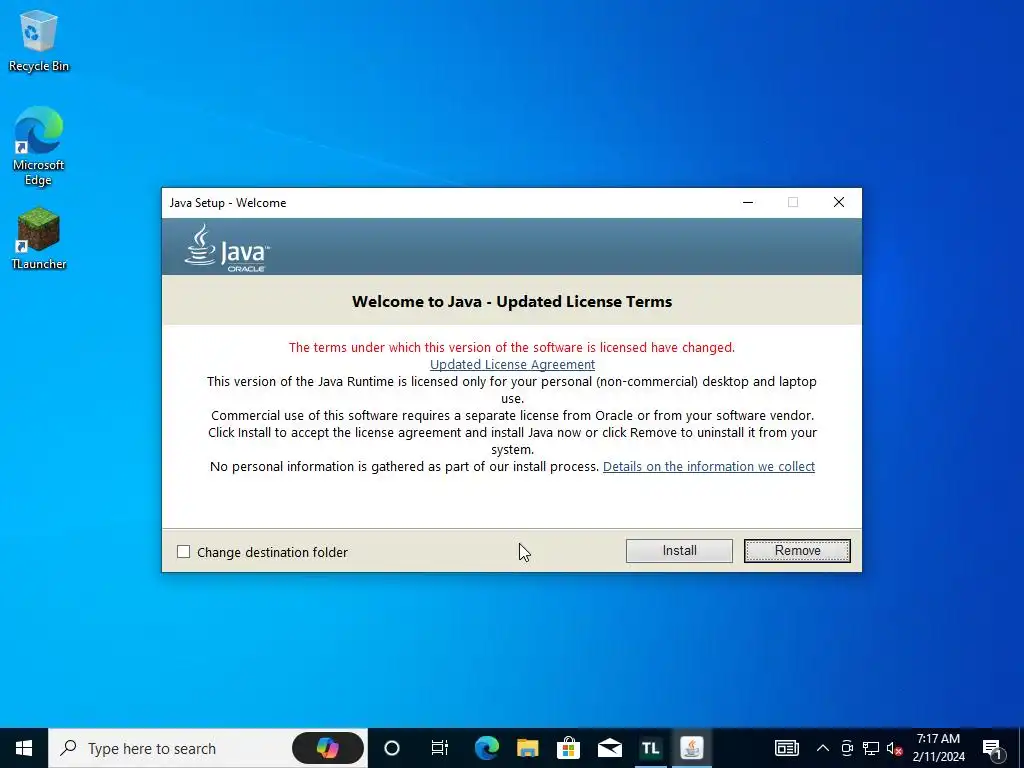Open Task View on the taskbar
The image size is (1024, 768).
pyautogui.click(x=440, y=748)
